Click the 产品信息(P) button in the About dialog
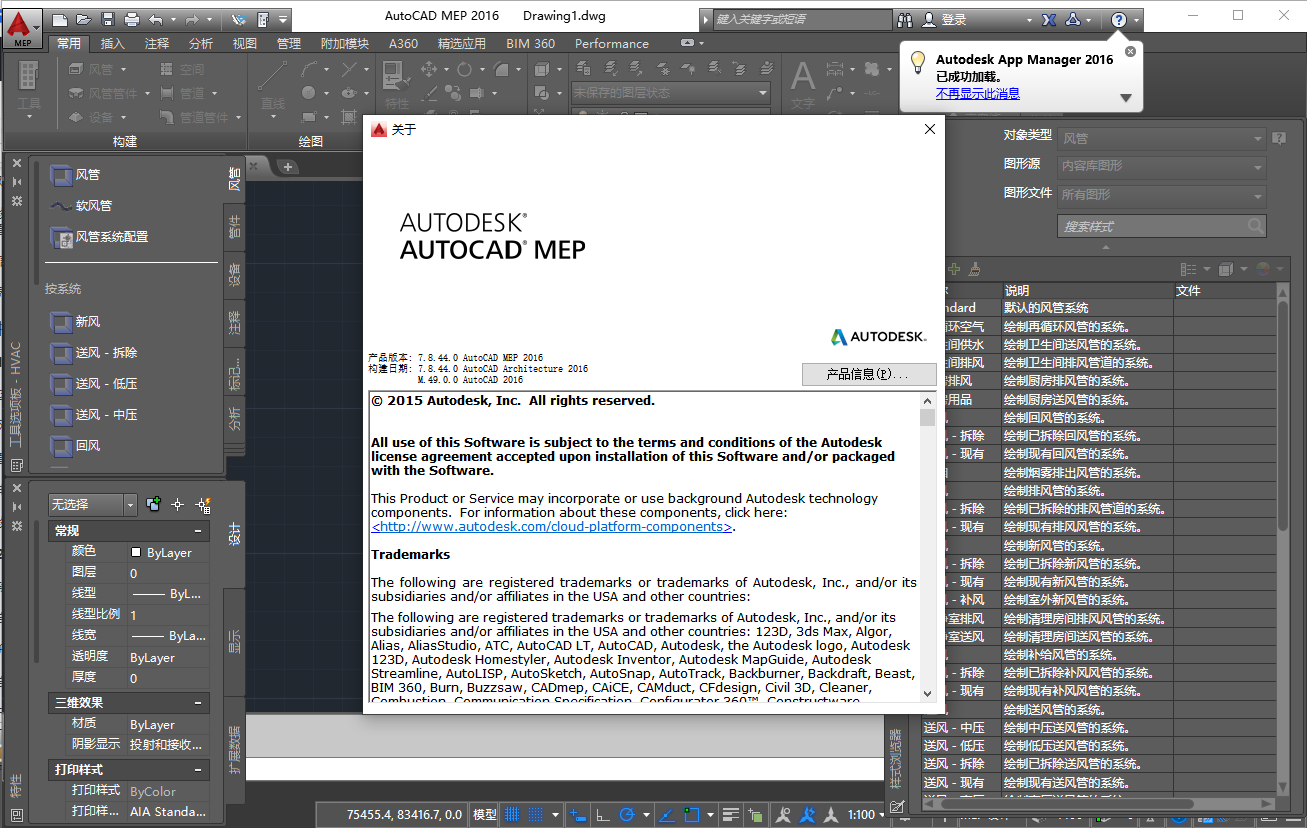Screen dimensions: 1307x828 [868, 373]
